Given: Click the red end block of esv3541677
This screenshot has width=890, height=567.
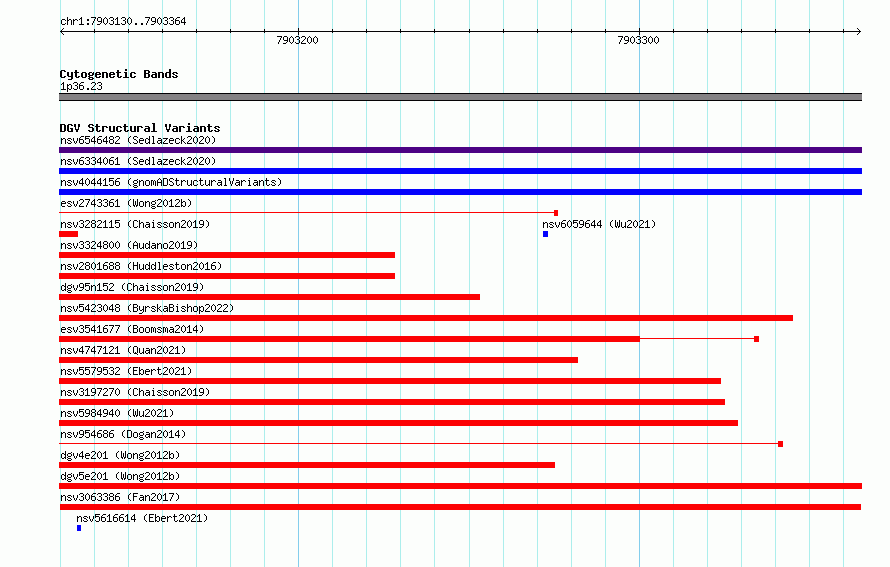Looking at the screenshot, I should pos(757,339).
